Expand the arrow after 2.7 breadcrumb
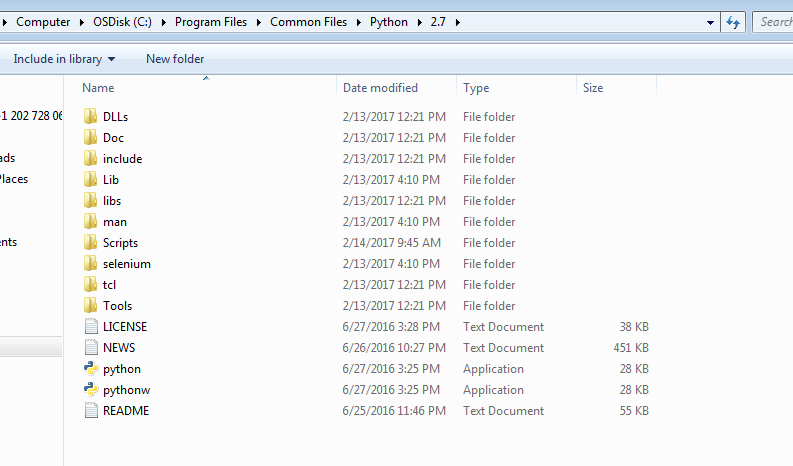The image size is (793, 466). [457, 22]
